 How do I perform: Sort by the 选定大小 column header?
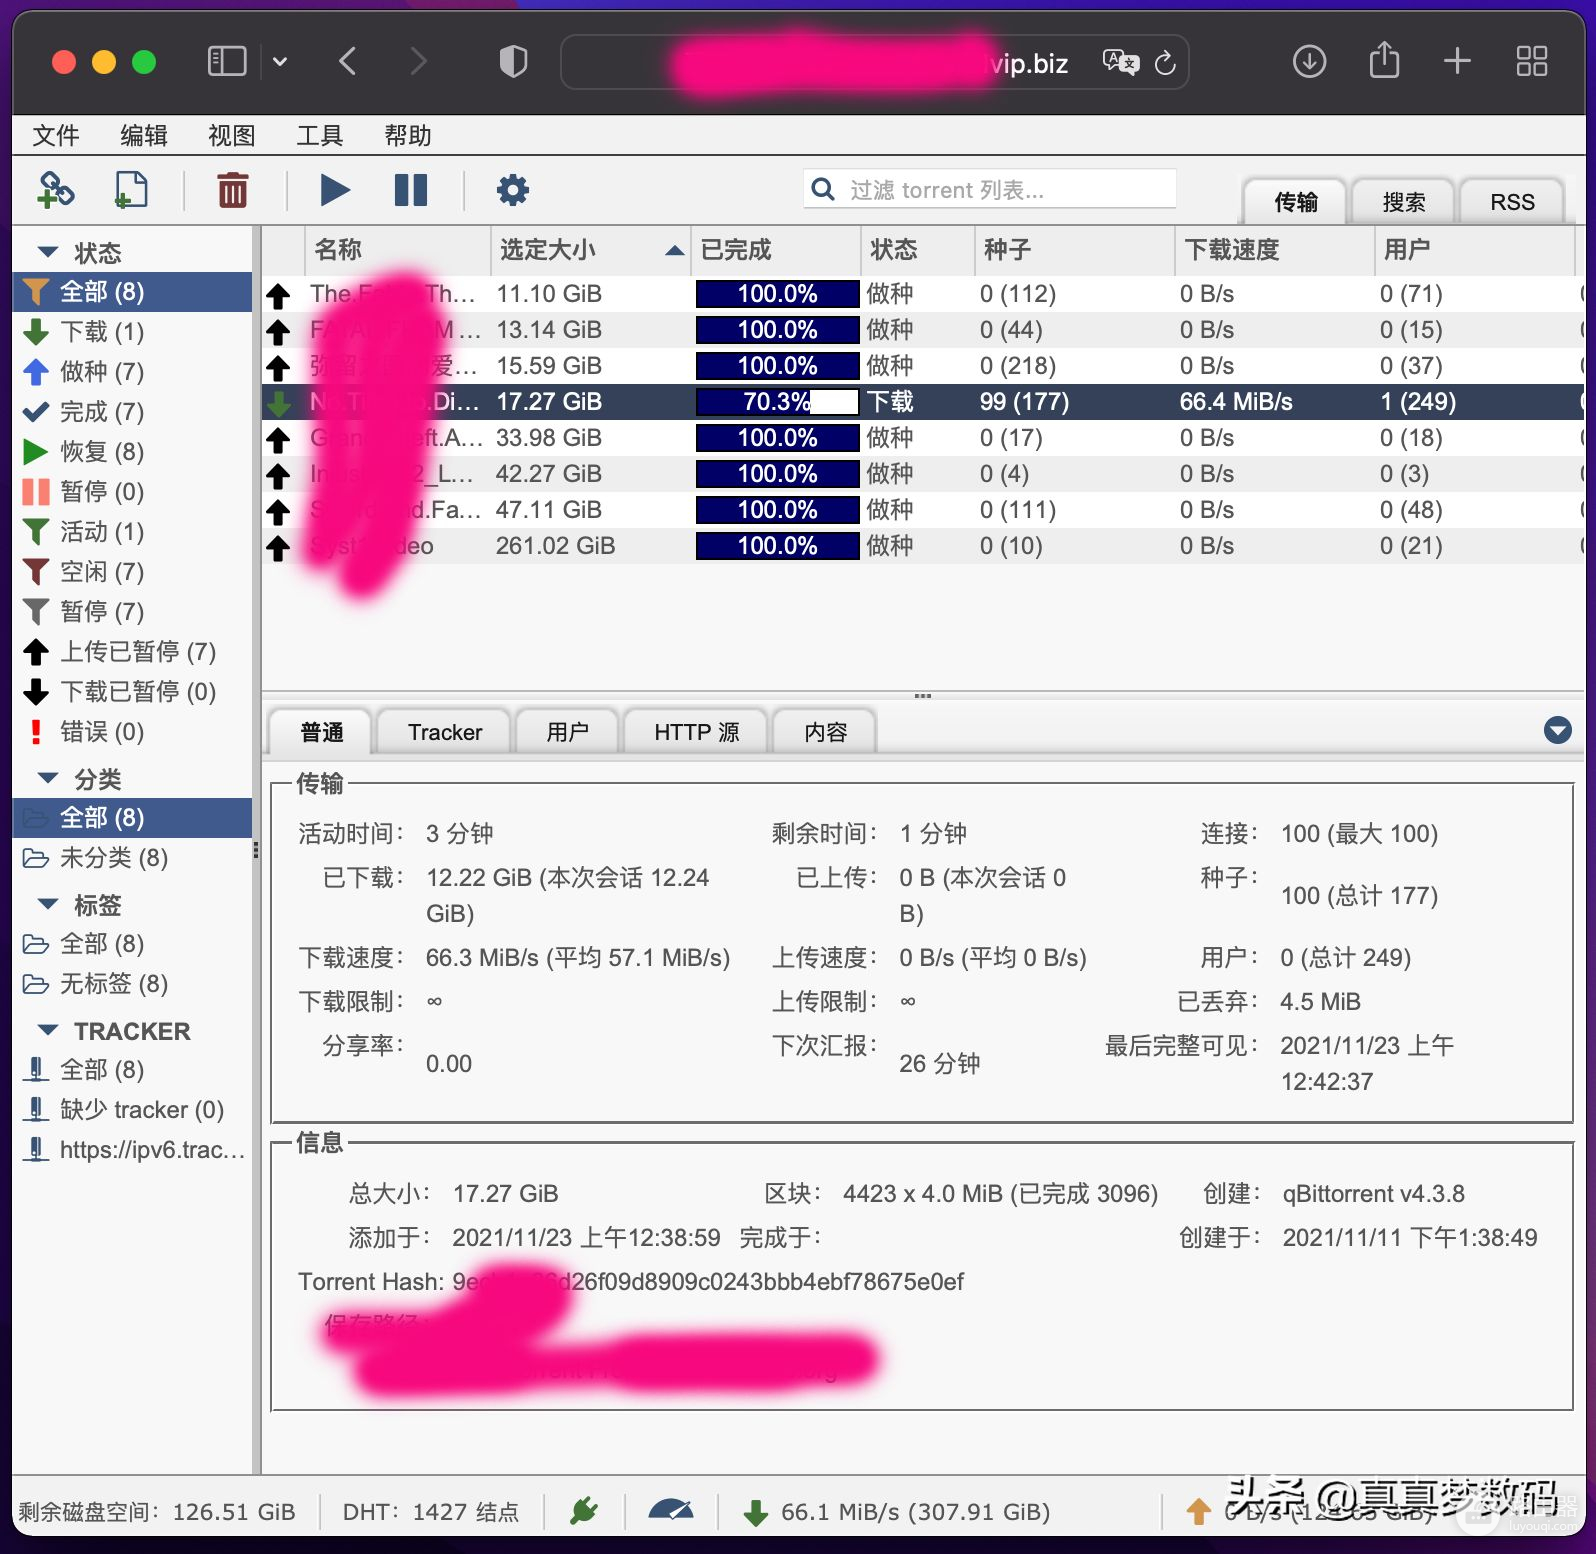coord(548,250)
